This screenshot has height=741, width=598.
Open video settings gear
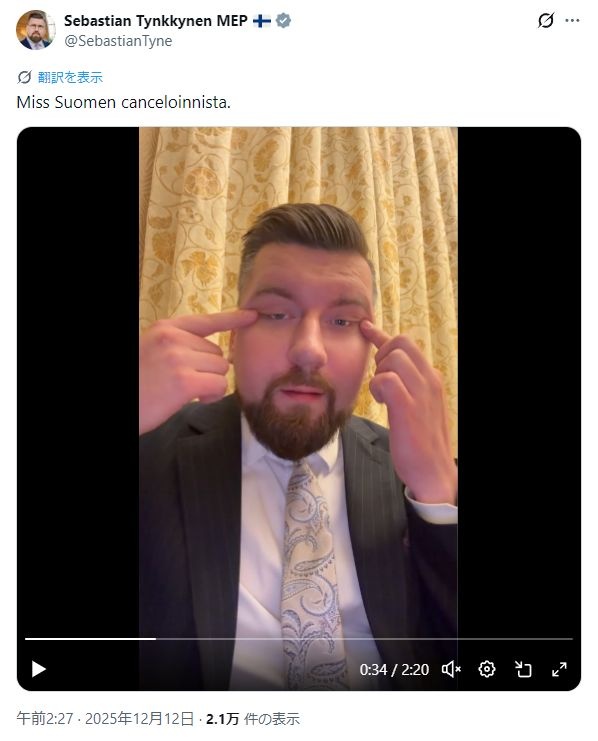coord(487,669)
